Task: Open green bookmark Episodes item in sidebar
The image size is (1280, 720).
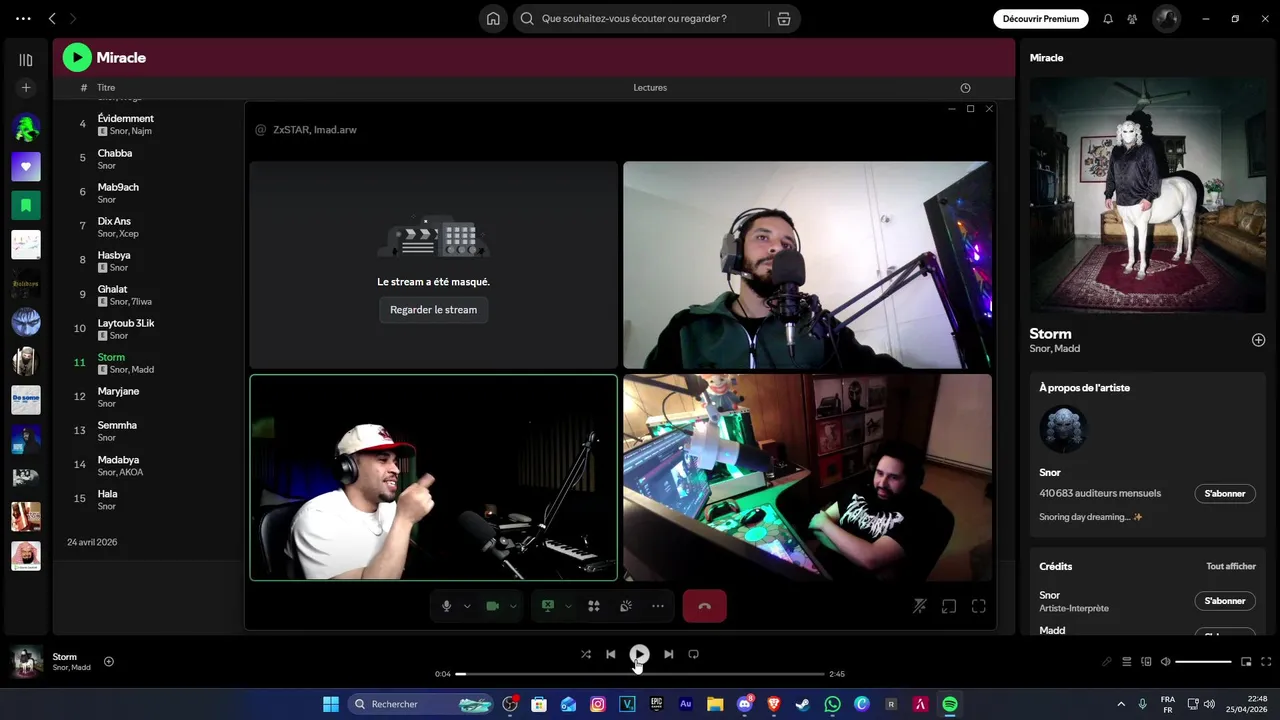Action: [26, 206]
